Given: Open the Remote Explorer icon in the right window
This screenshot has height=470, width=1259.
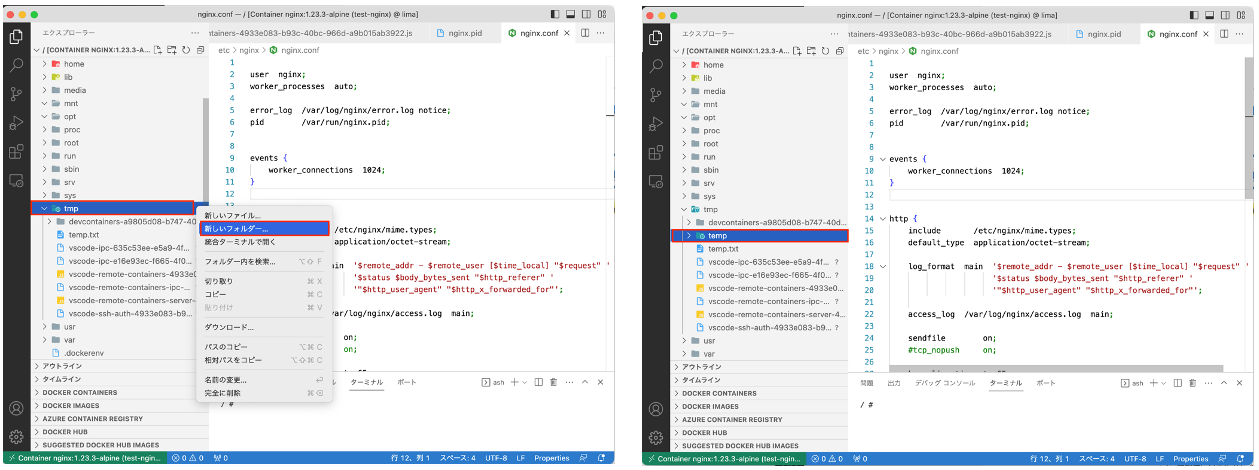Looking at the screenshot, I should pyautogui.click(x=656, y=181).
